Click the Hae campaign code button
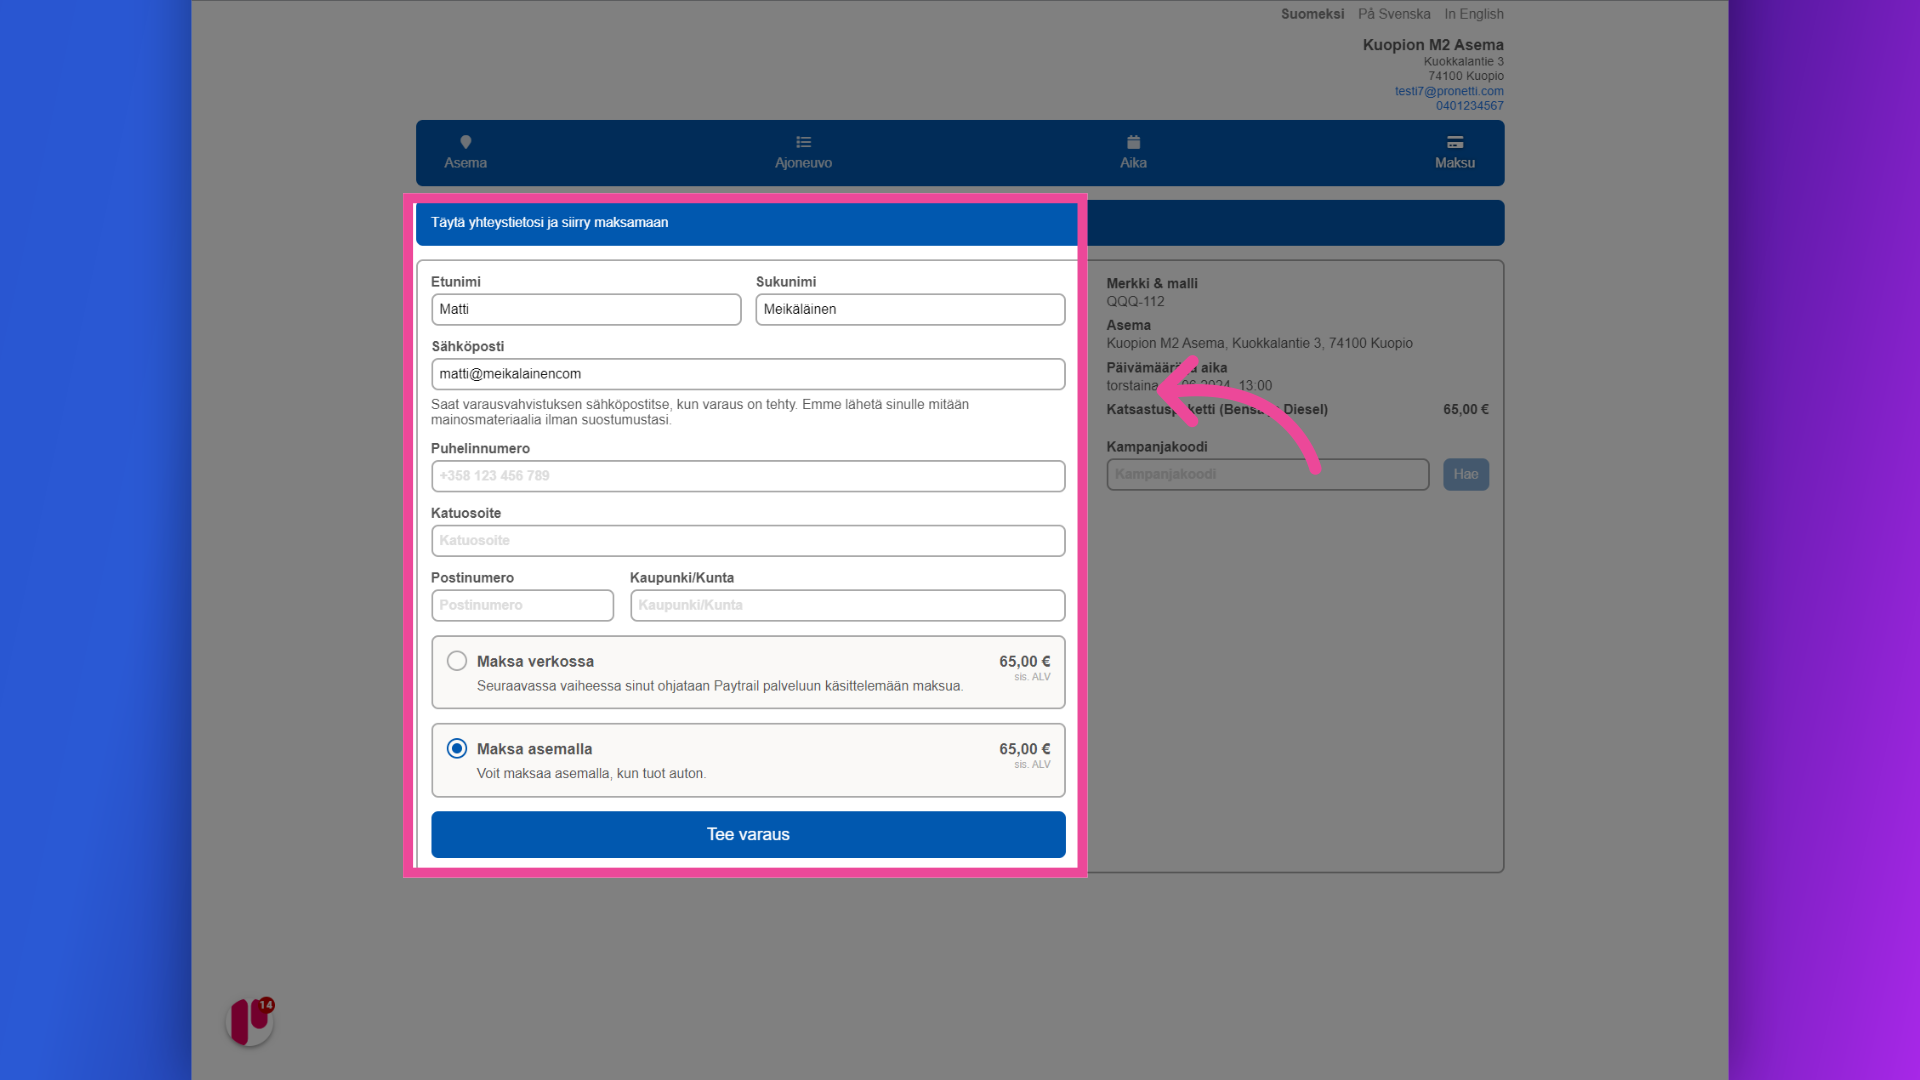Image resolution: width=1920 pixels, height=1080 pixels. coord(1466,474)
